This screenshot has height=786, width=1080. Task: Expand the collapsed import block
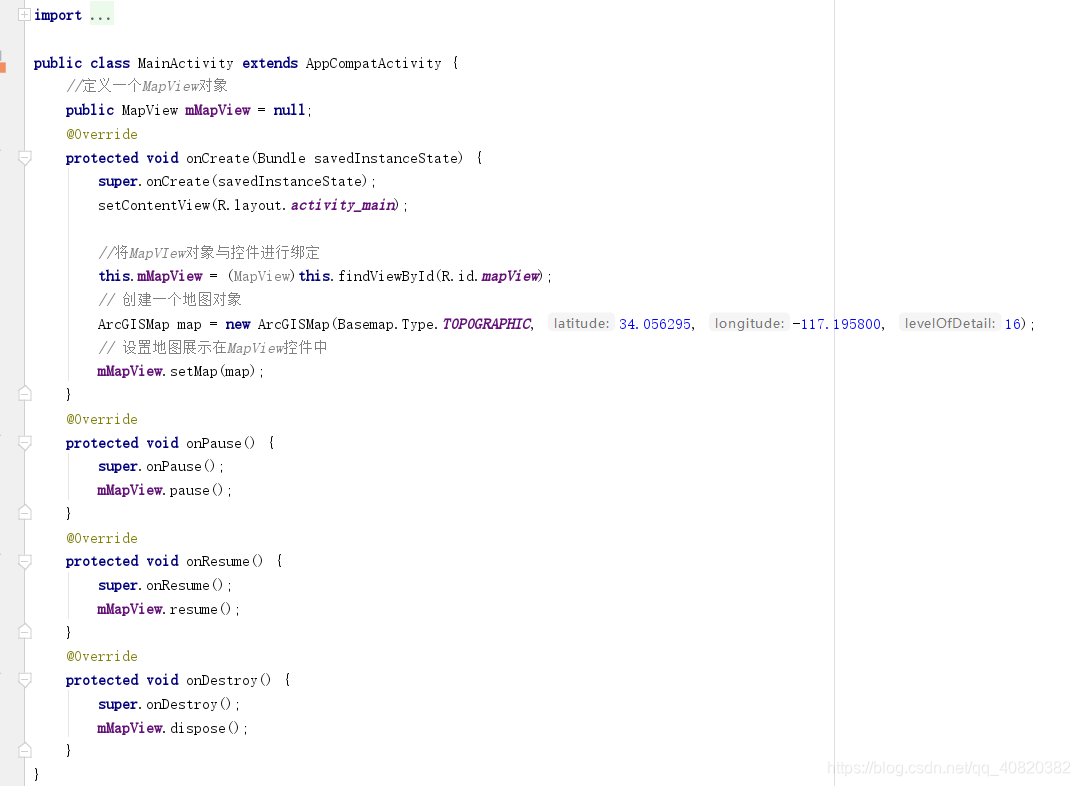tap(24, 14)
